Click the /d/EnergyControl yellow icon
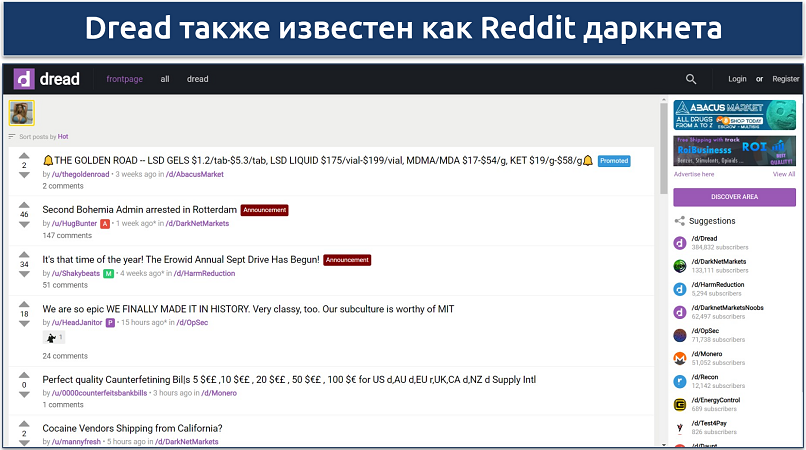The height and width of the screenshot is (450, 806). coord(680,404)
